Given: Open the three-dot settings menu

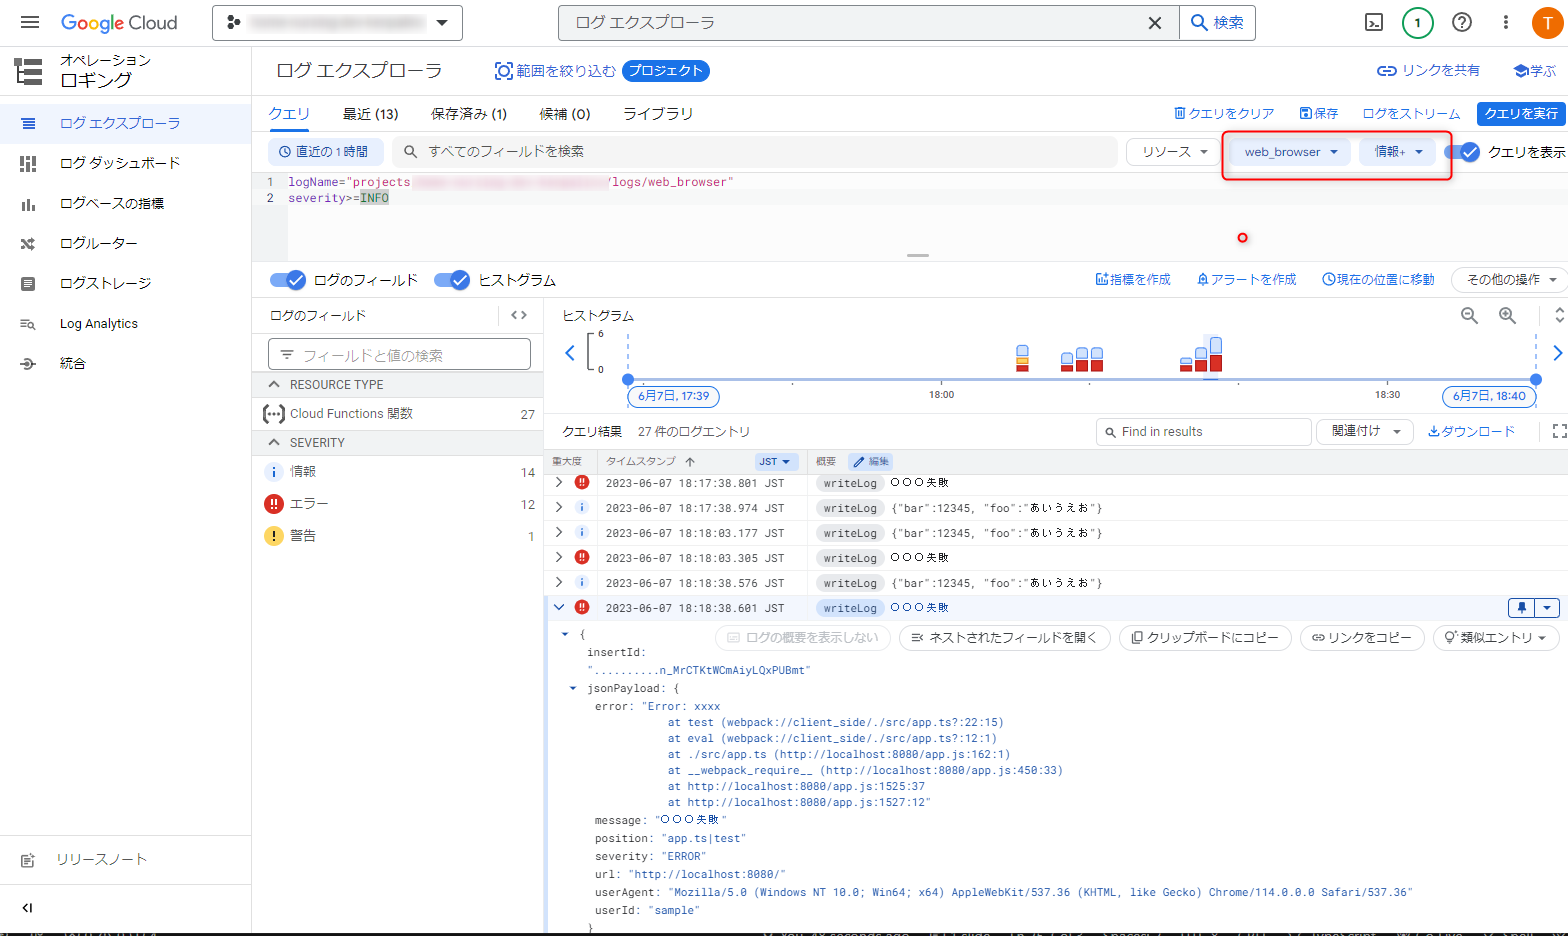Looking at the screenshot, I should [x=1506, y=22].
